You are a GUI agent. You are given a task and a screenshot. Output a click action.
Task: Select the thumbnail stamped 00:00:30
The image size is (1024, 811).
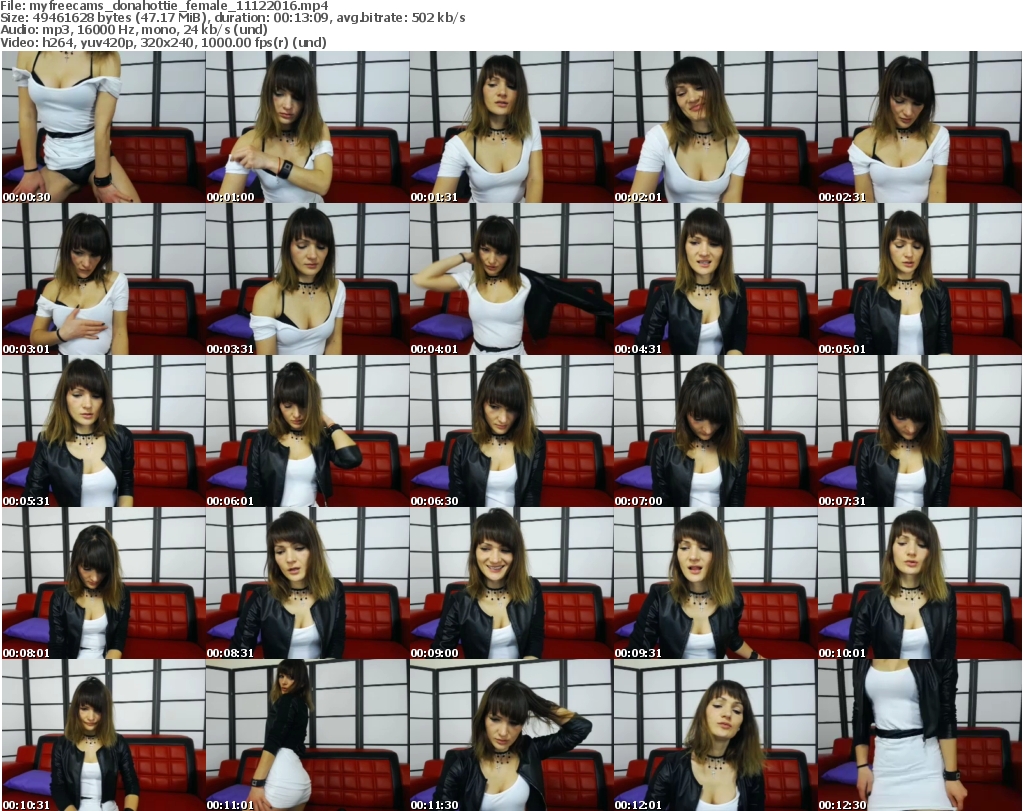(104, 127)
